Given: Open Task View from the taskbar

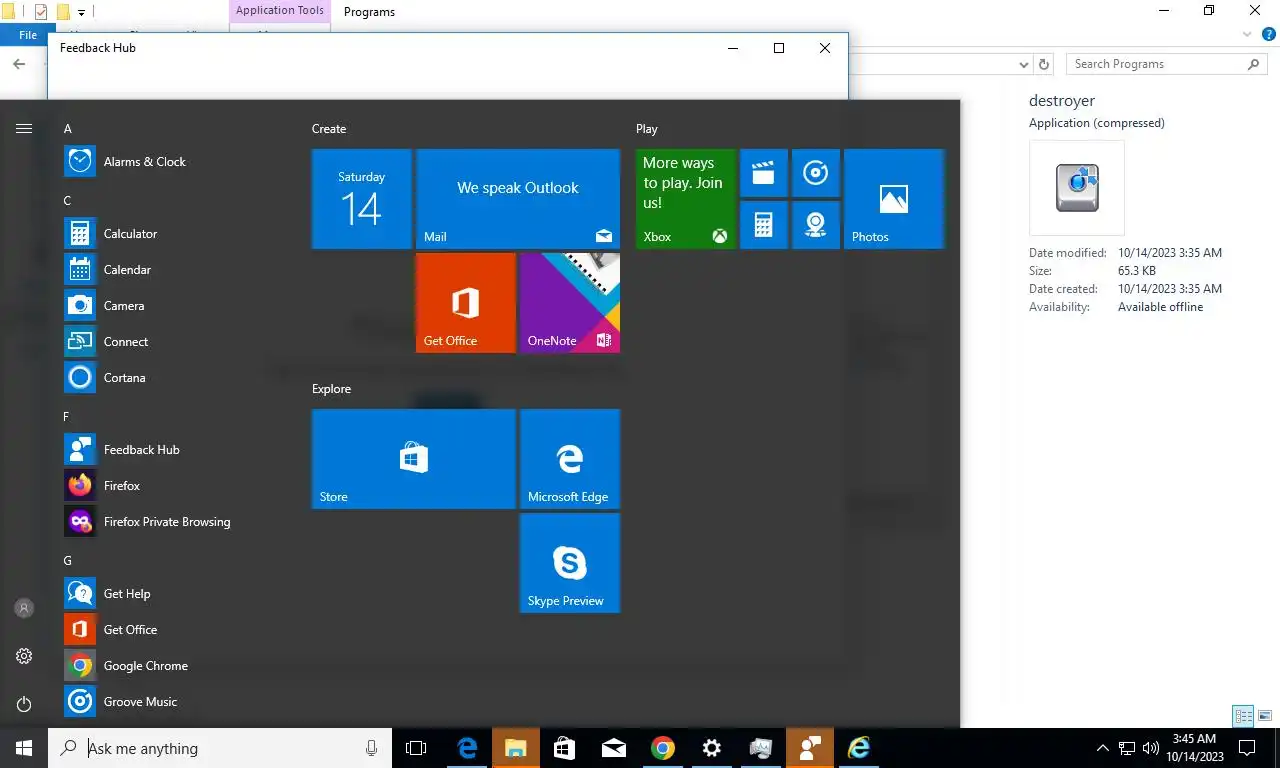Looking at the screenshot, I should (x=416, y=748).
